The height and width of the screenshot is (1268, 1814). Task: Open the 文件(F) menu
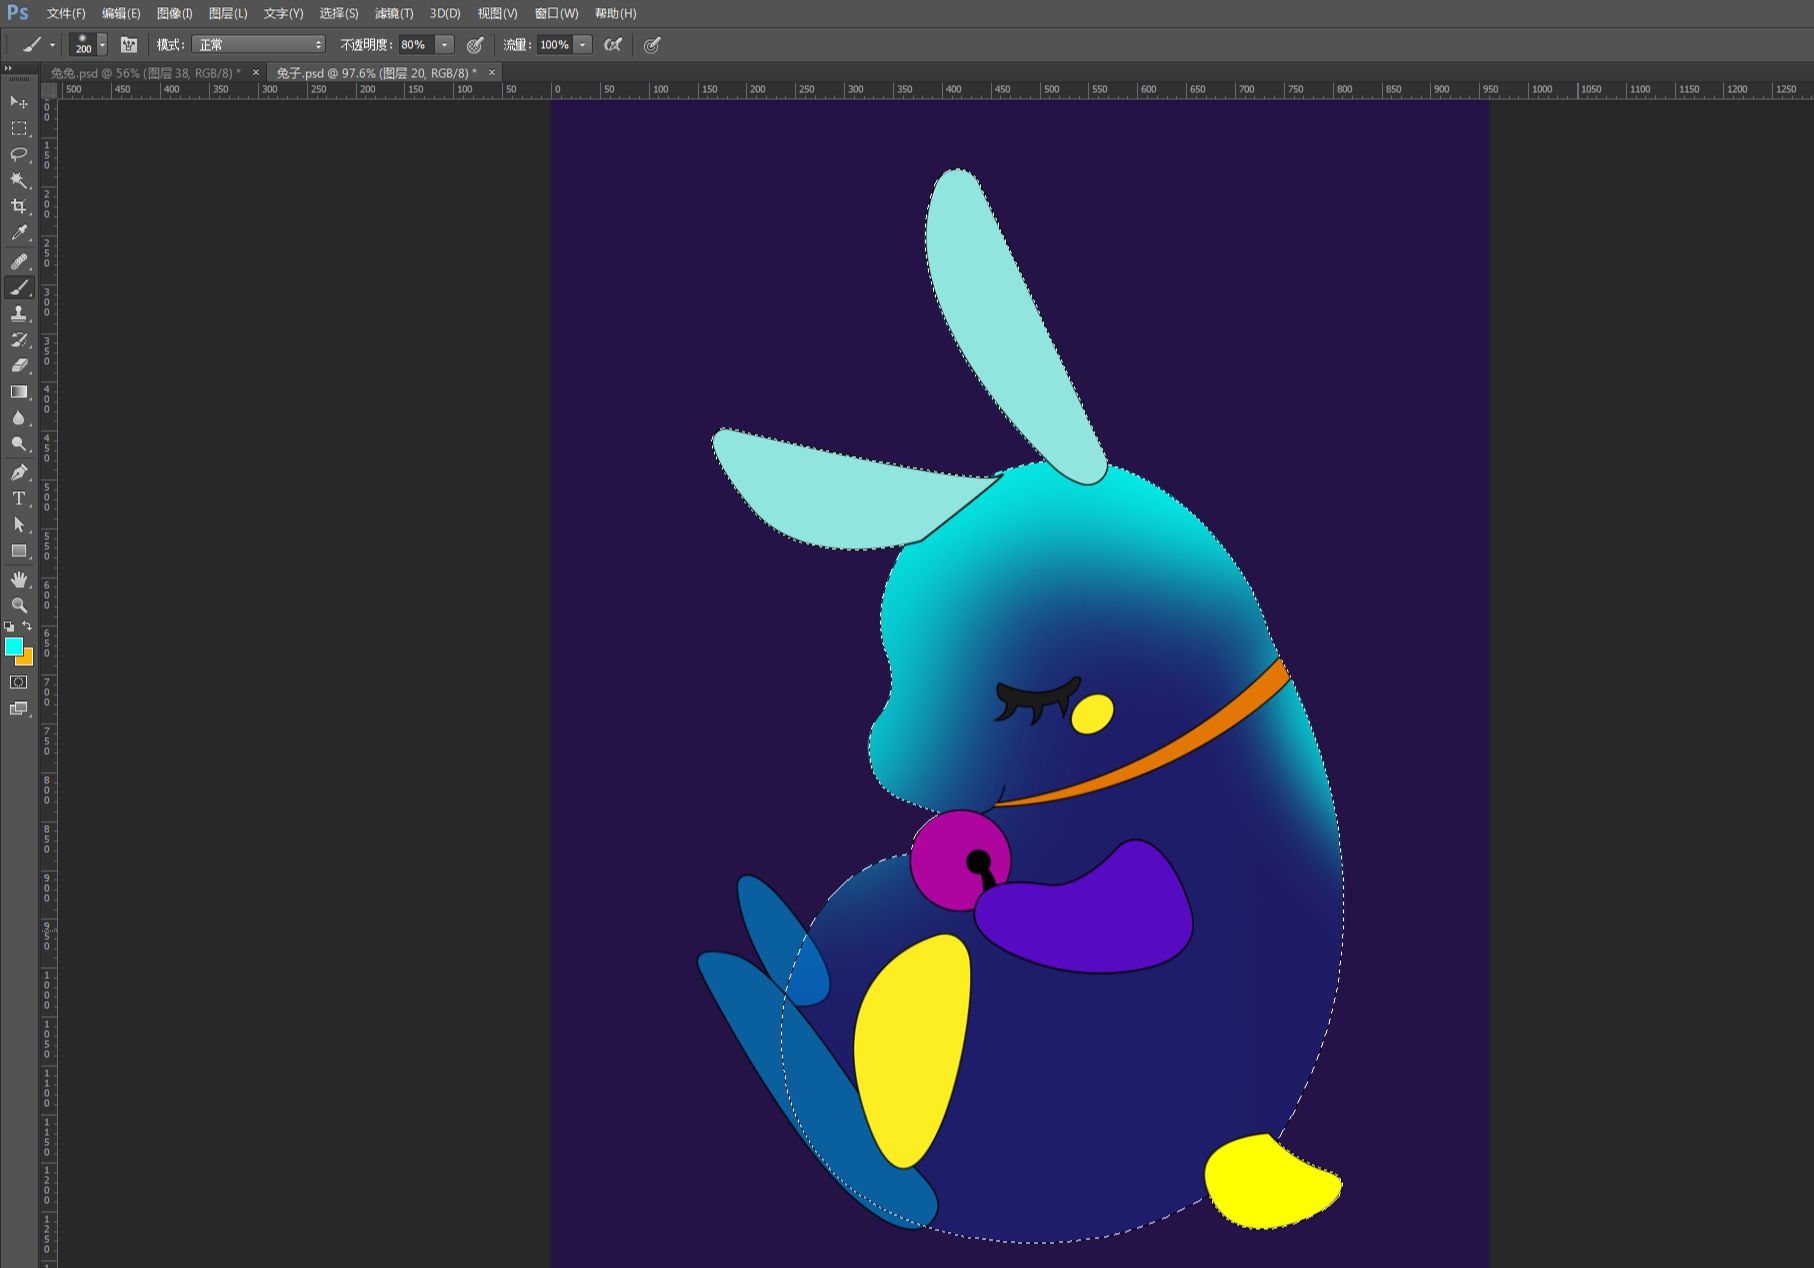tap(66, 13)
